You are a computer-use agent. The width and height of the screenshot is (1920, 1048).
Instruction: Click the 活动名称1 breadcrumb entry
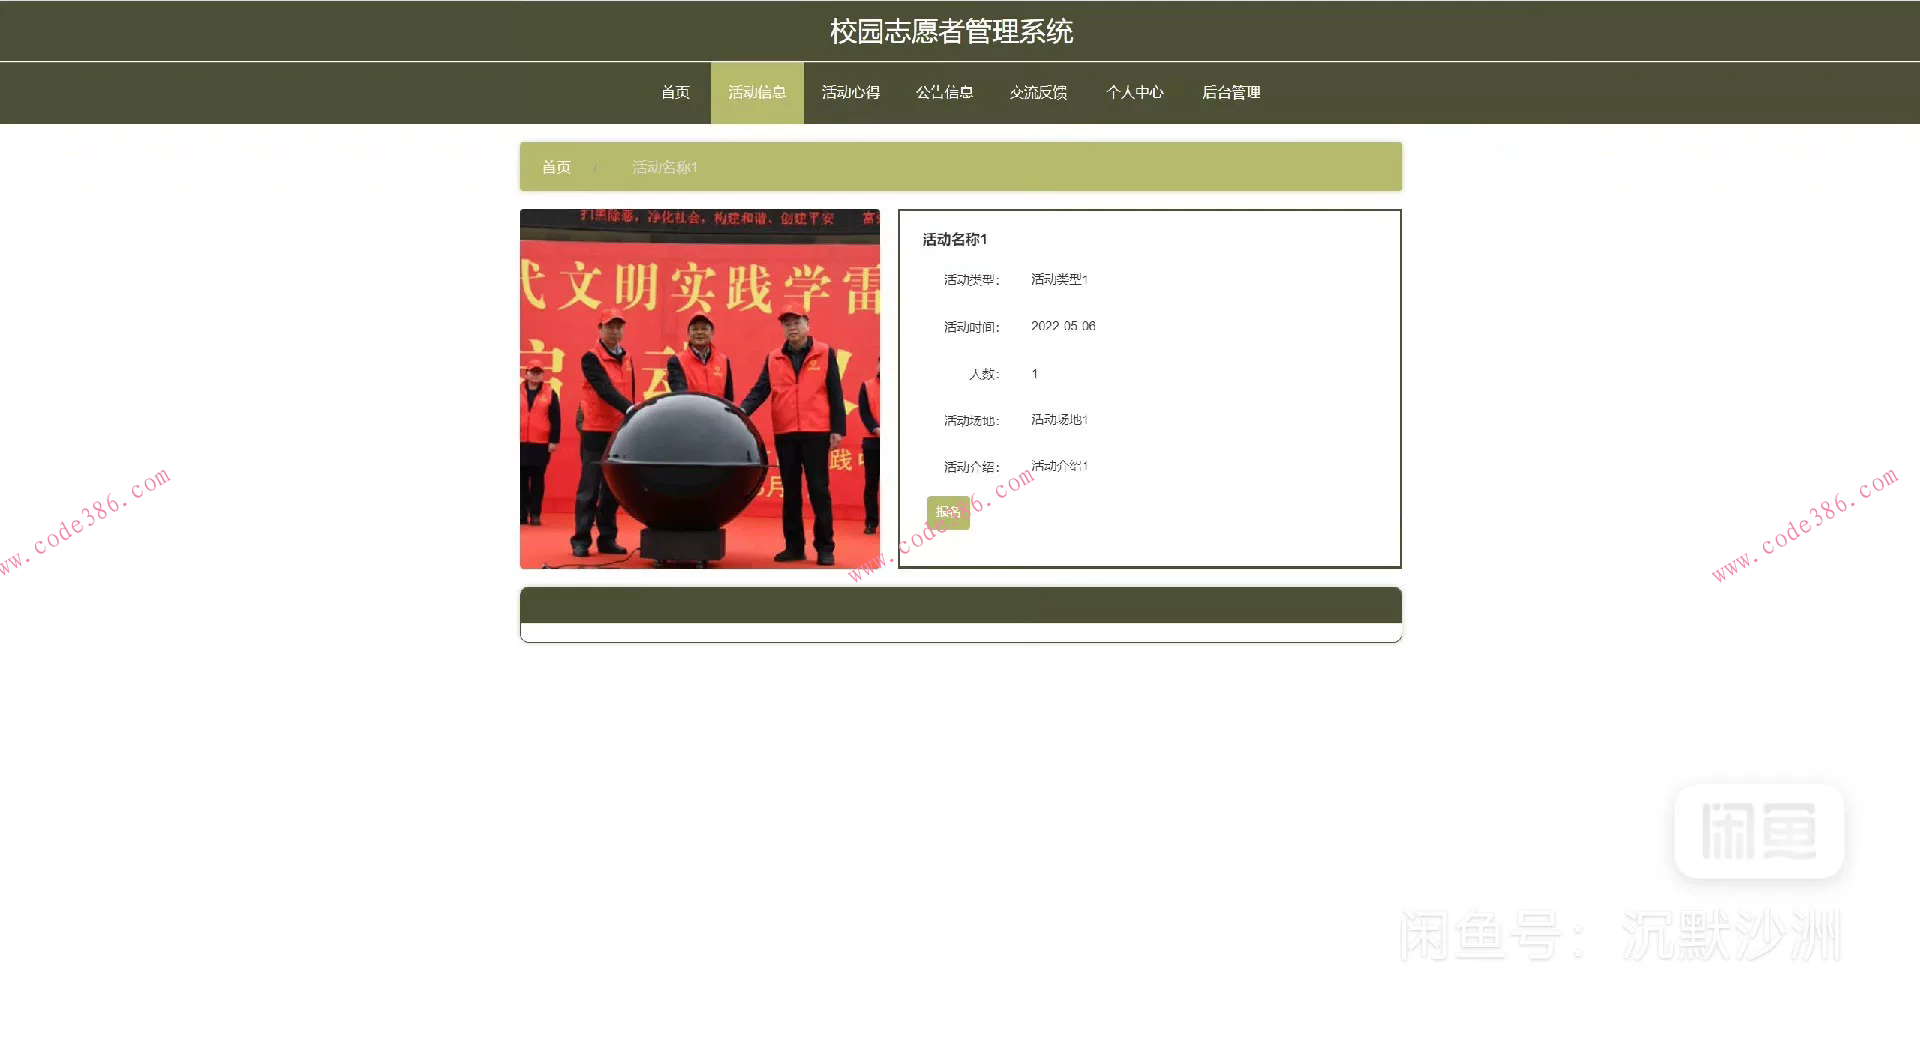pyautogui.click(x=664, y=167)
